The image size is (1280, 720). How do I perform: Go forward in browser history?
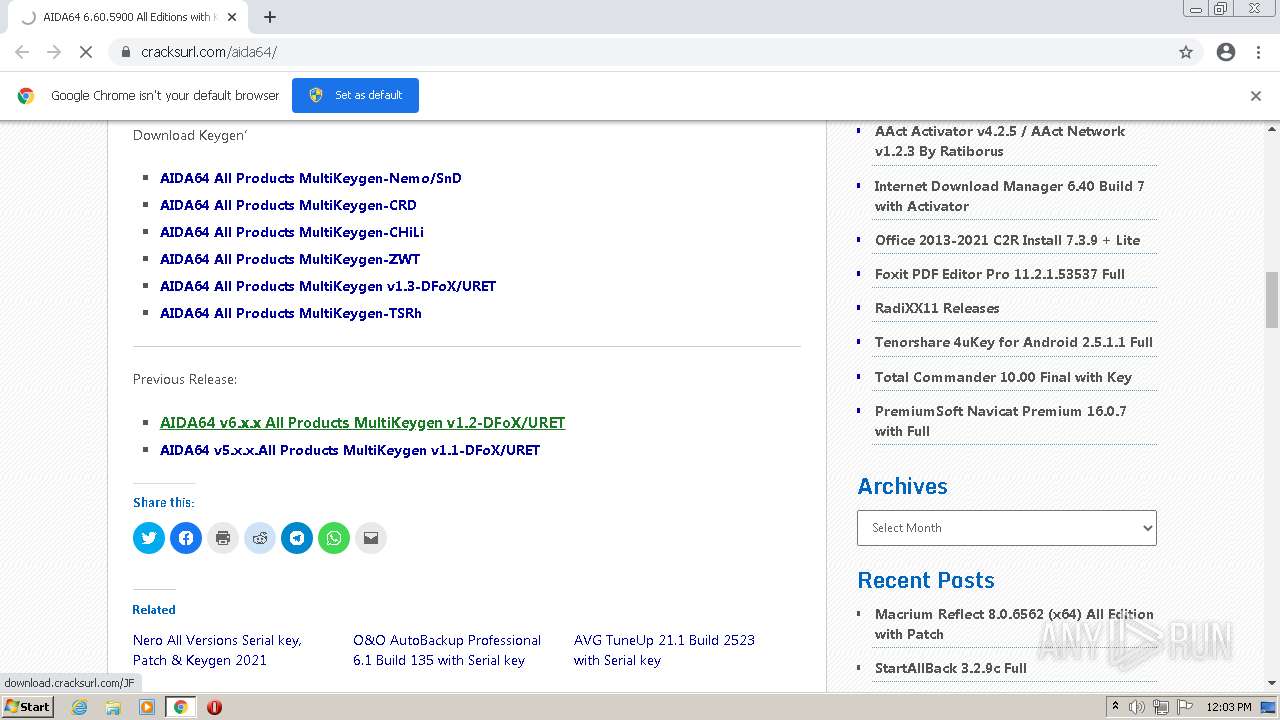[54, 52]
